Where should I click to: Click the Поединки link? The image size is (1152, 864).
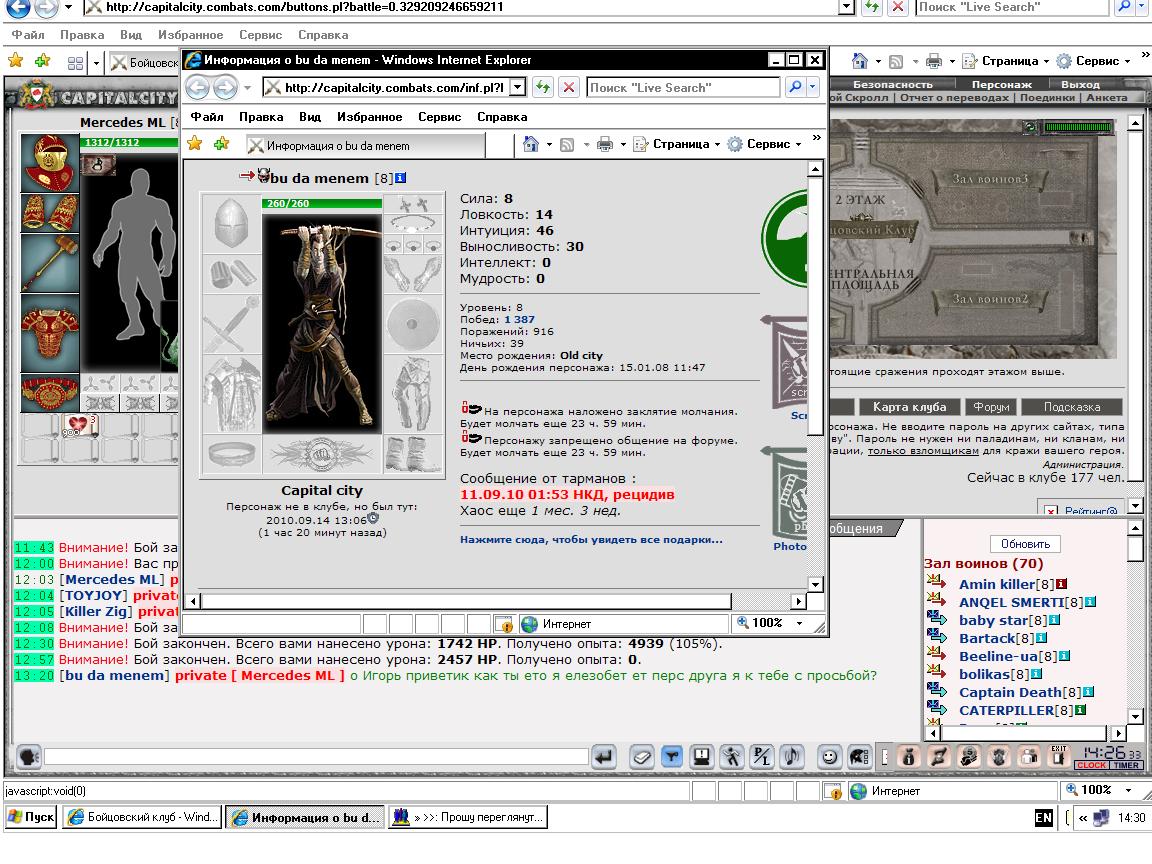point(1047,97)
